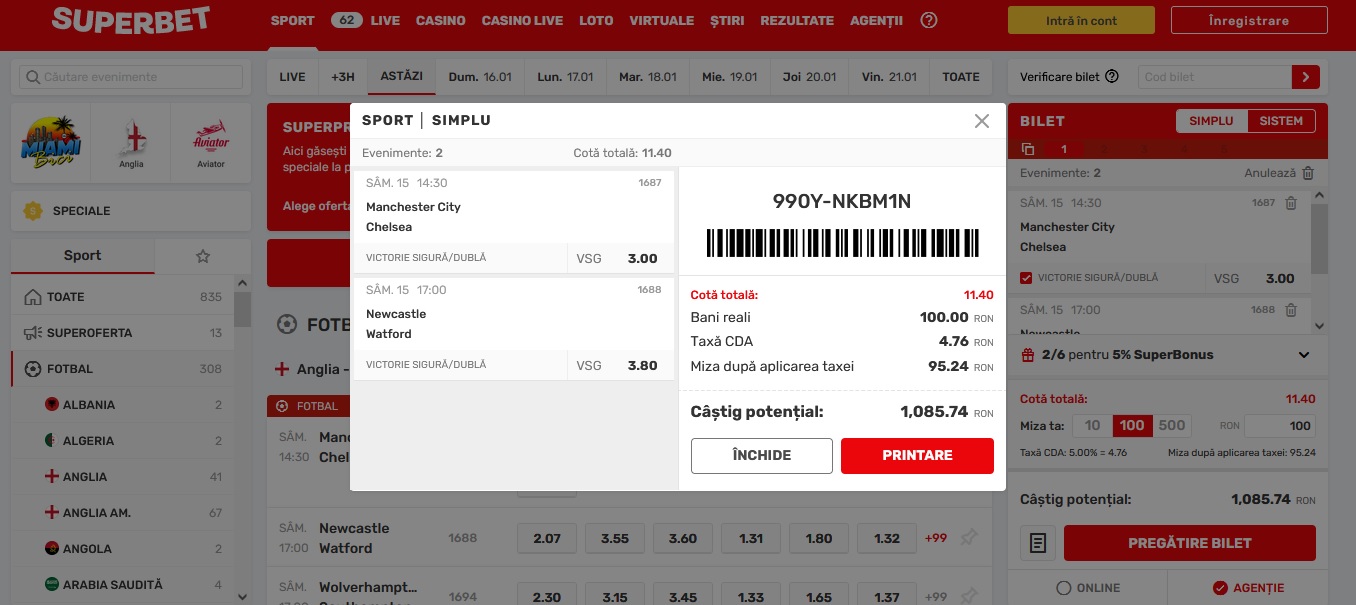The image size is (1356, 605).
Task: Click the Căutare evenimente search field
Action: tap(131, 77)
